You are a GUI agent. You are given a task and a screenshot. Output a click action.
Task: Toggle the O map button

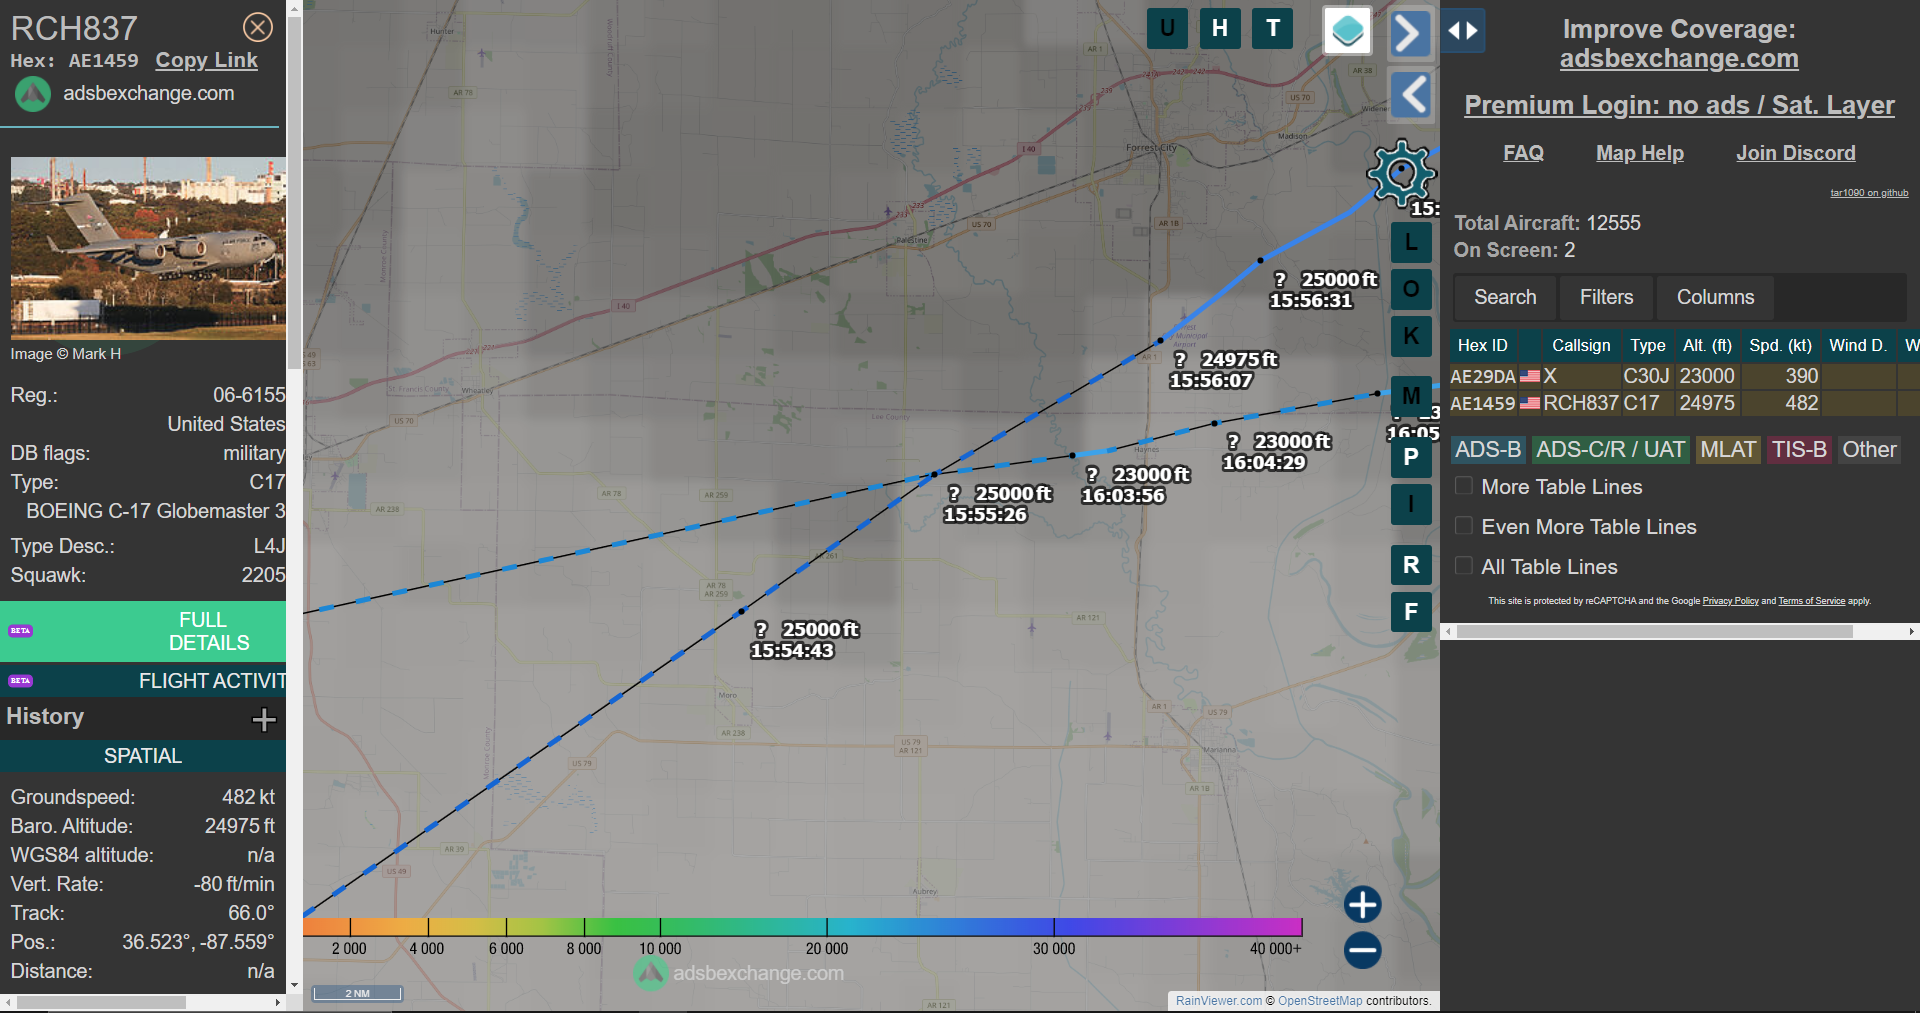point(1411,289)
